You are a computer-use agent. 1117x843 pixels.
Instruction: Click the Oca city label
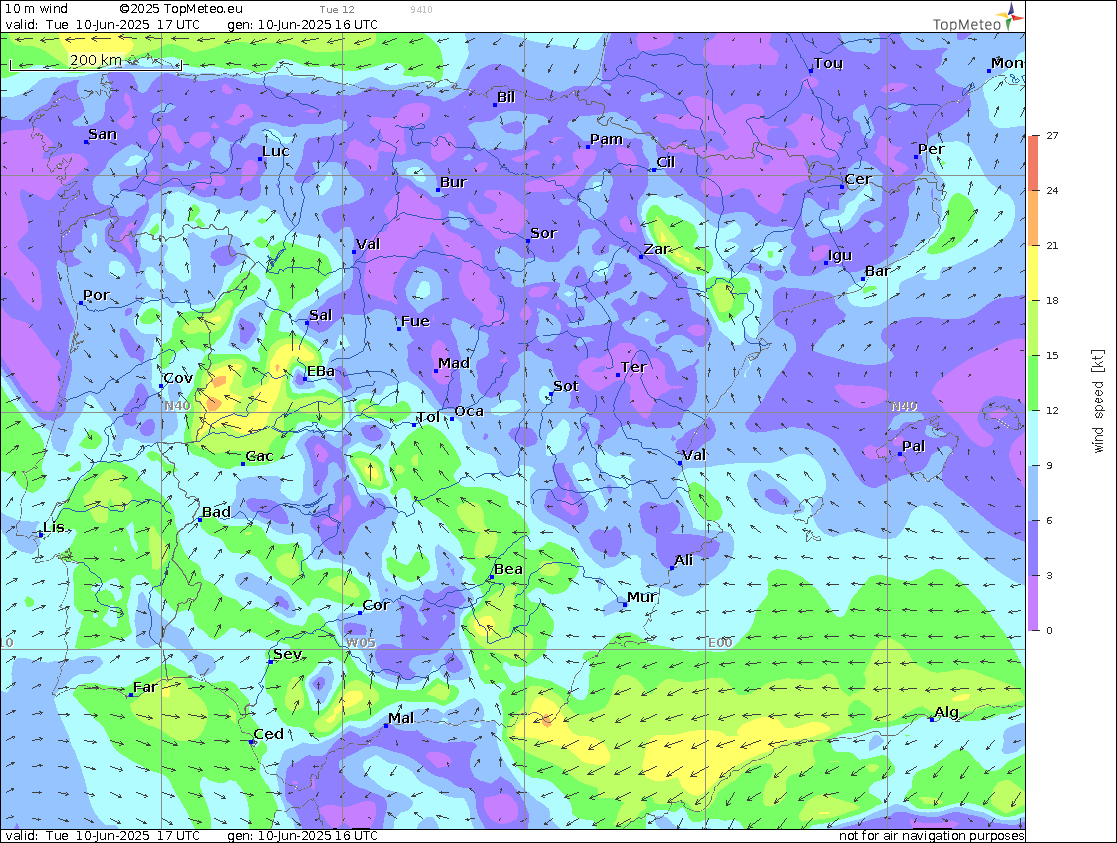coord(469,411)
